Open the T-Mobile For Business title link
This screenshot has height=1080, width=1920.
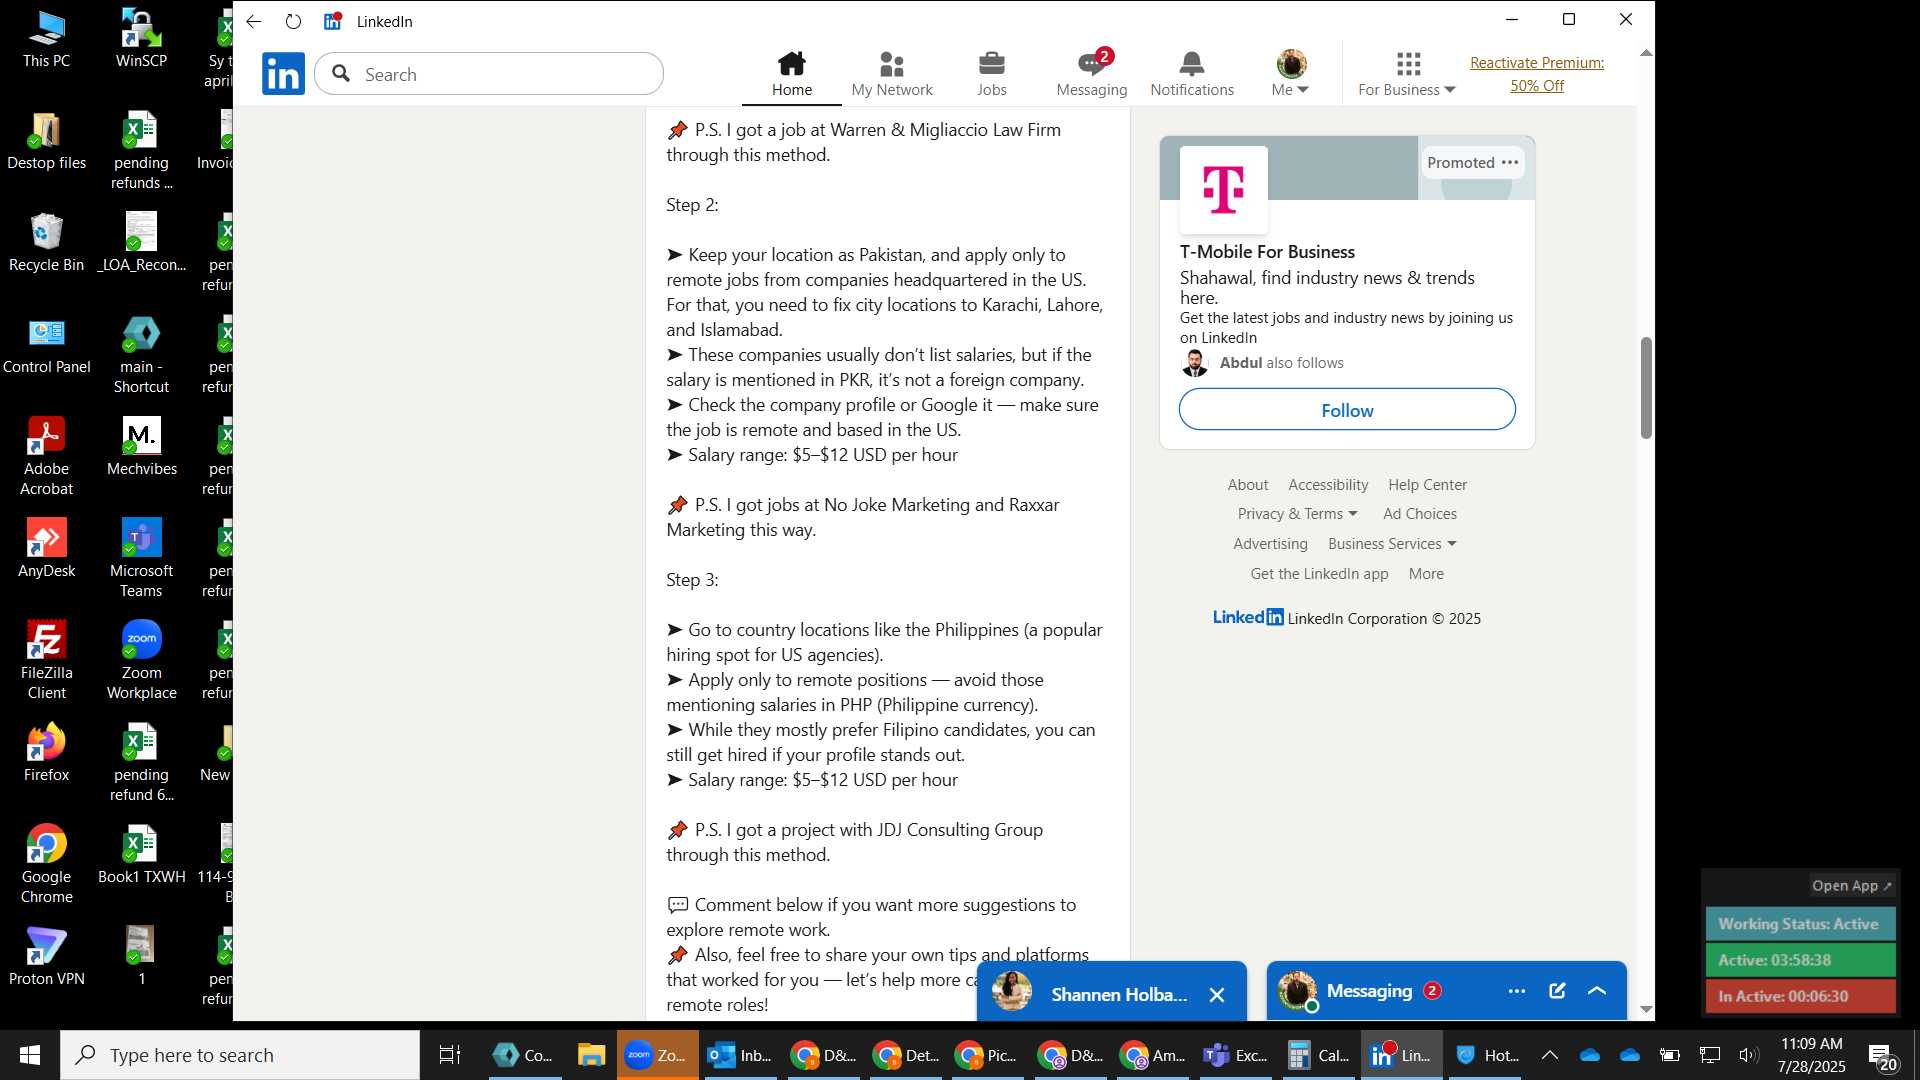tap(1267, 252)
